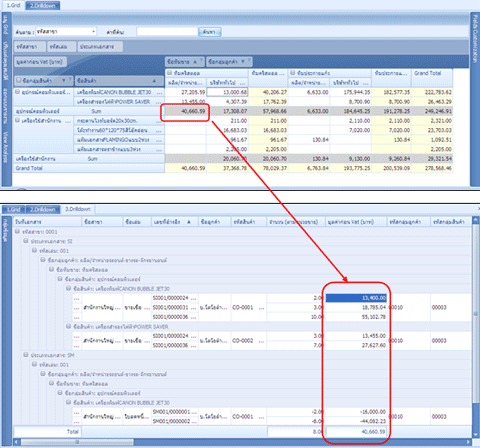The height and width of the screenshot is (448, 480).
Task: Click the Vat value data field chip
Action: pyautogui.click(x=40, y=62)
